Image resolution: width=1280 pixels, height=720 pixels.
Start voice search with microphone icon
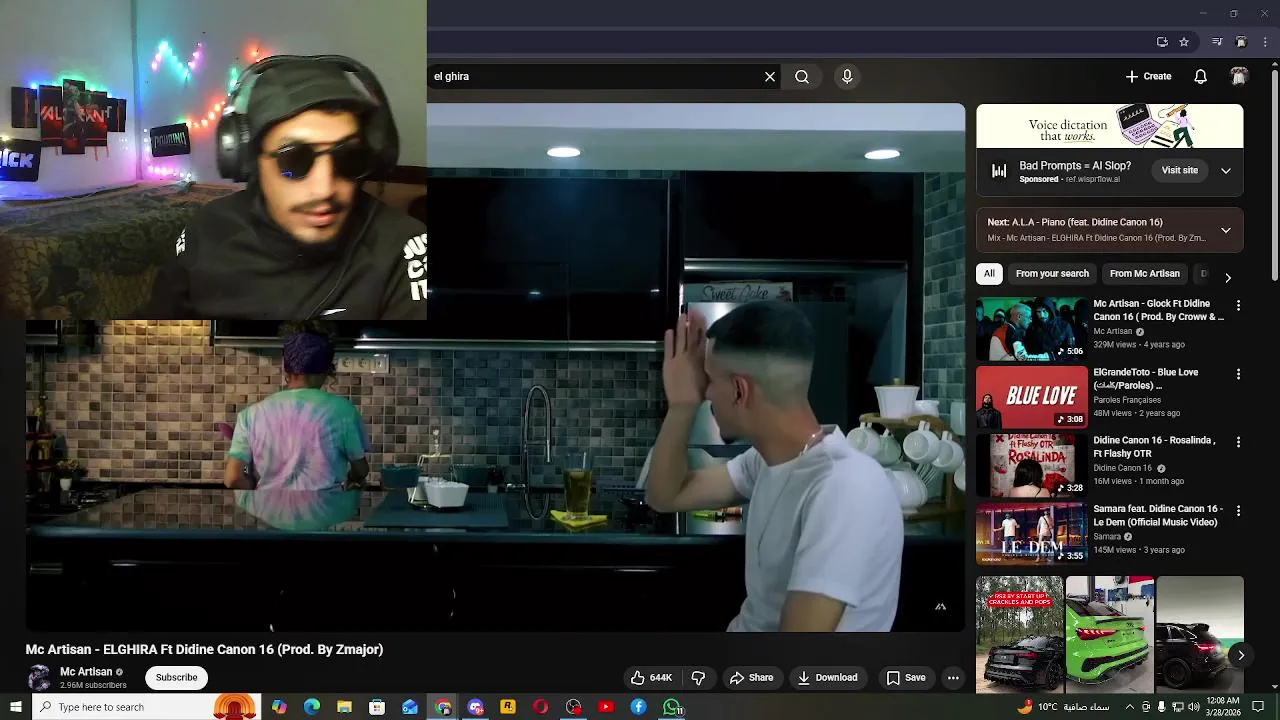pyautogui.click(x=847, y=76)
